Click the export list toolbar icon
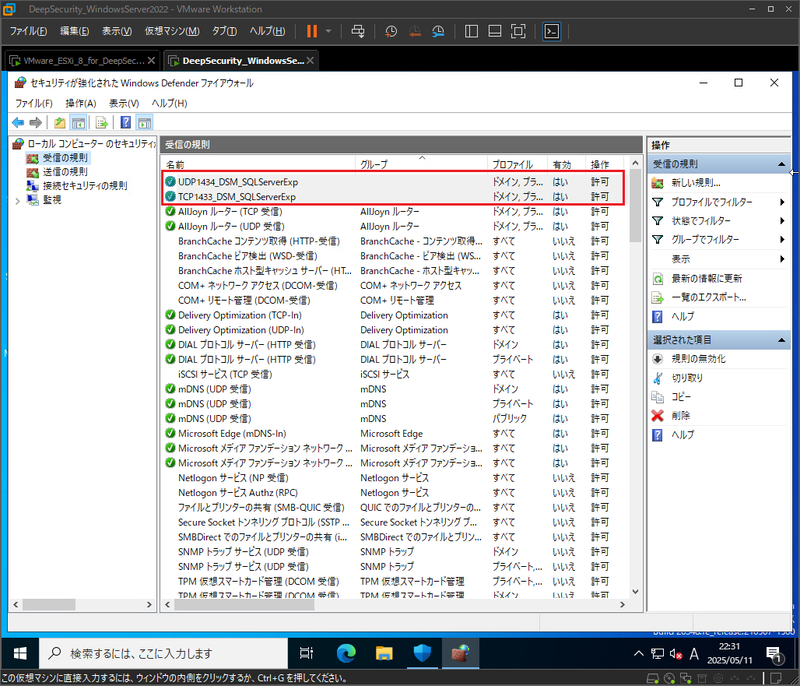Image resolution: width=800 pixels, height=686 pixels. [x=102, y=122]
